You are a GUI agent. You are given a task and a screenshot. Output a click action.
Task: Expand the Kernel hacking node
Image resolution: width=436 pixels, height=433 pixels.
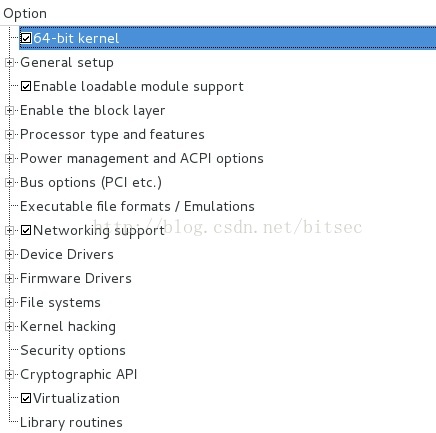click(x=9, y=326)
